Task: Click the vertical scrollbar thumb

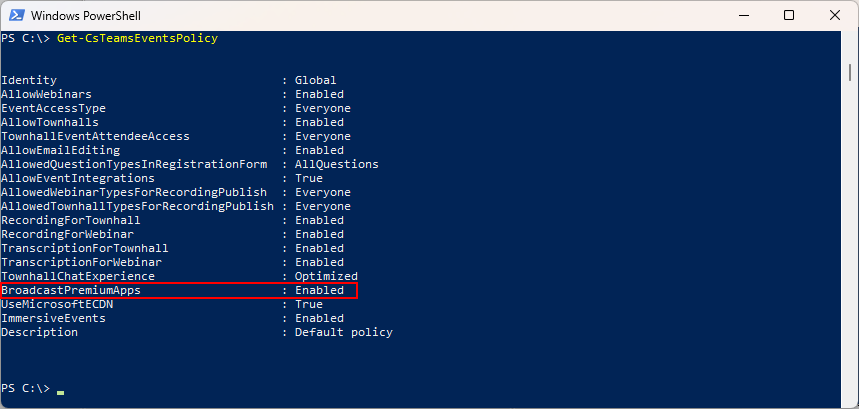Action: (850, 71)
